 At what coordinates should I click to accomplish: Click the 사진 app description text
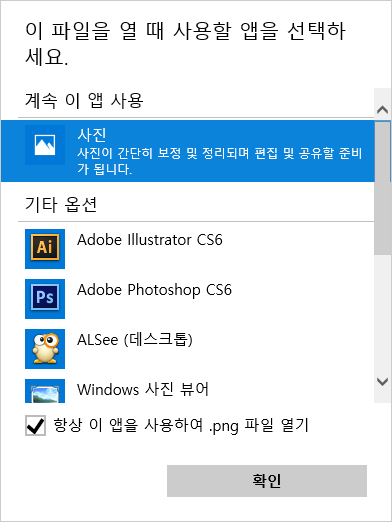pyautogui.click(x=220, y=161)
